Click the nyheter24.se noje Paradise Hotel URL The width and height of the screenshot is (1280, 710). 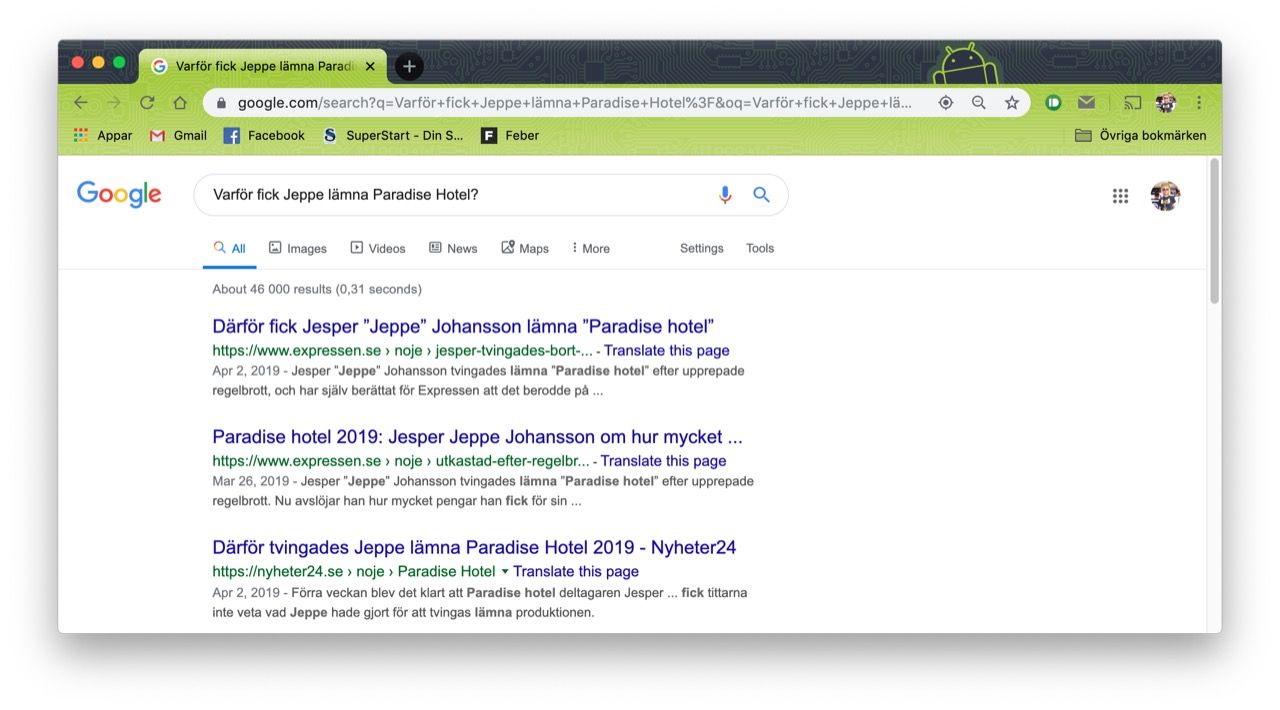point(354,572)
